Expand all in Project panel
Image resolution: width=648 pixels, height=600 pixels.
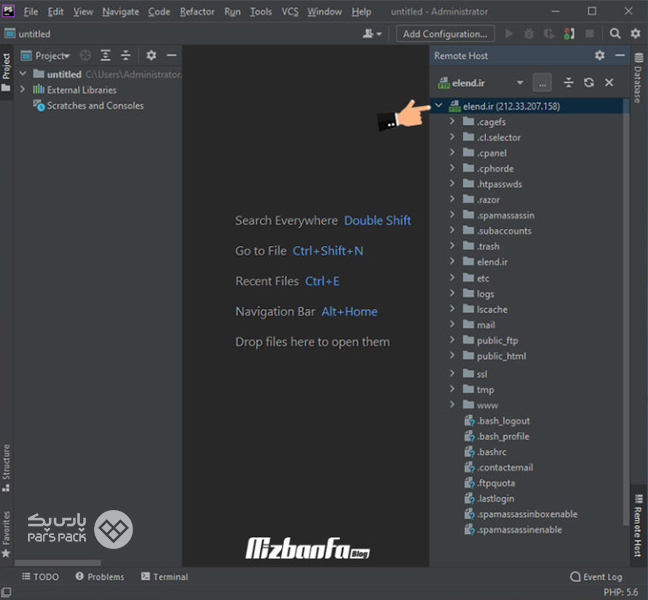105,55
